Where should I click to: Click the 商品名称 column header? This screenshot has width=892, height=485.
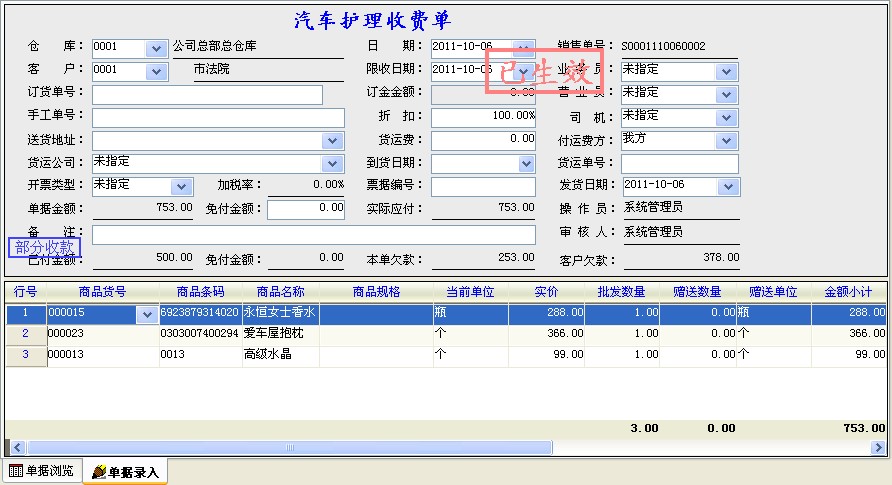click(280, 292)
